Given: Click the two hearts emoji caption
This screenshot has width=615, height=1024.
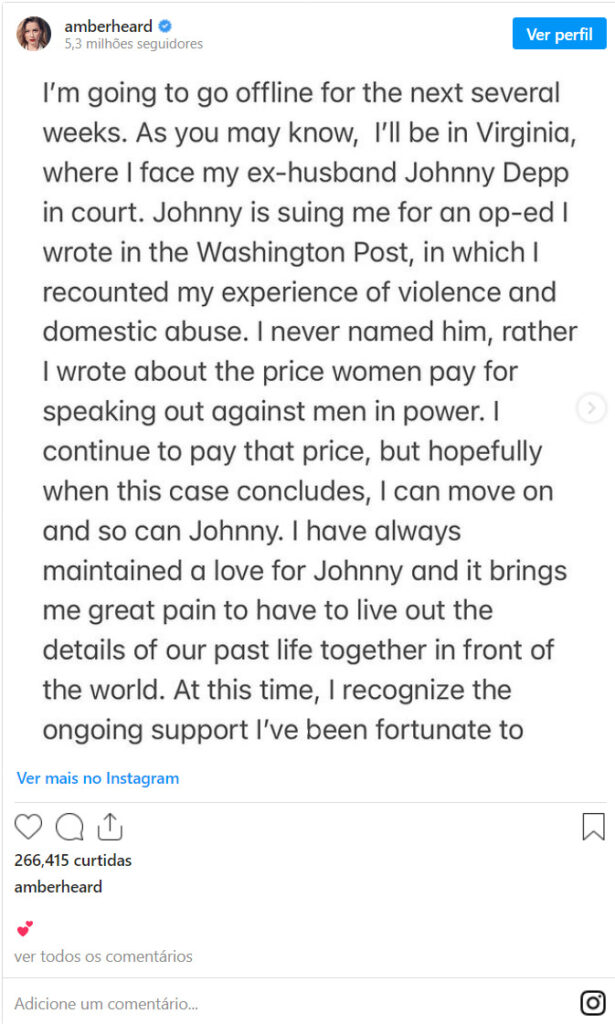Looking at the screenshot, I should click(x=25, y=930).
